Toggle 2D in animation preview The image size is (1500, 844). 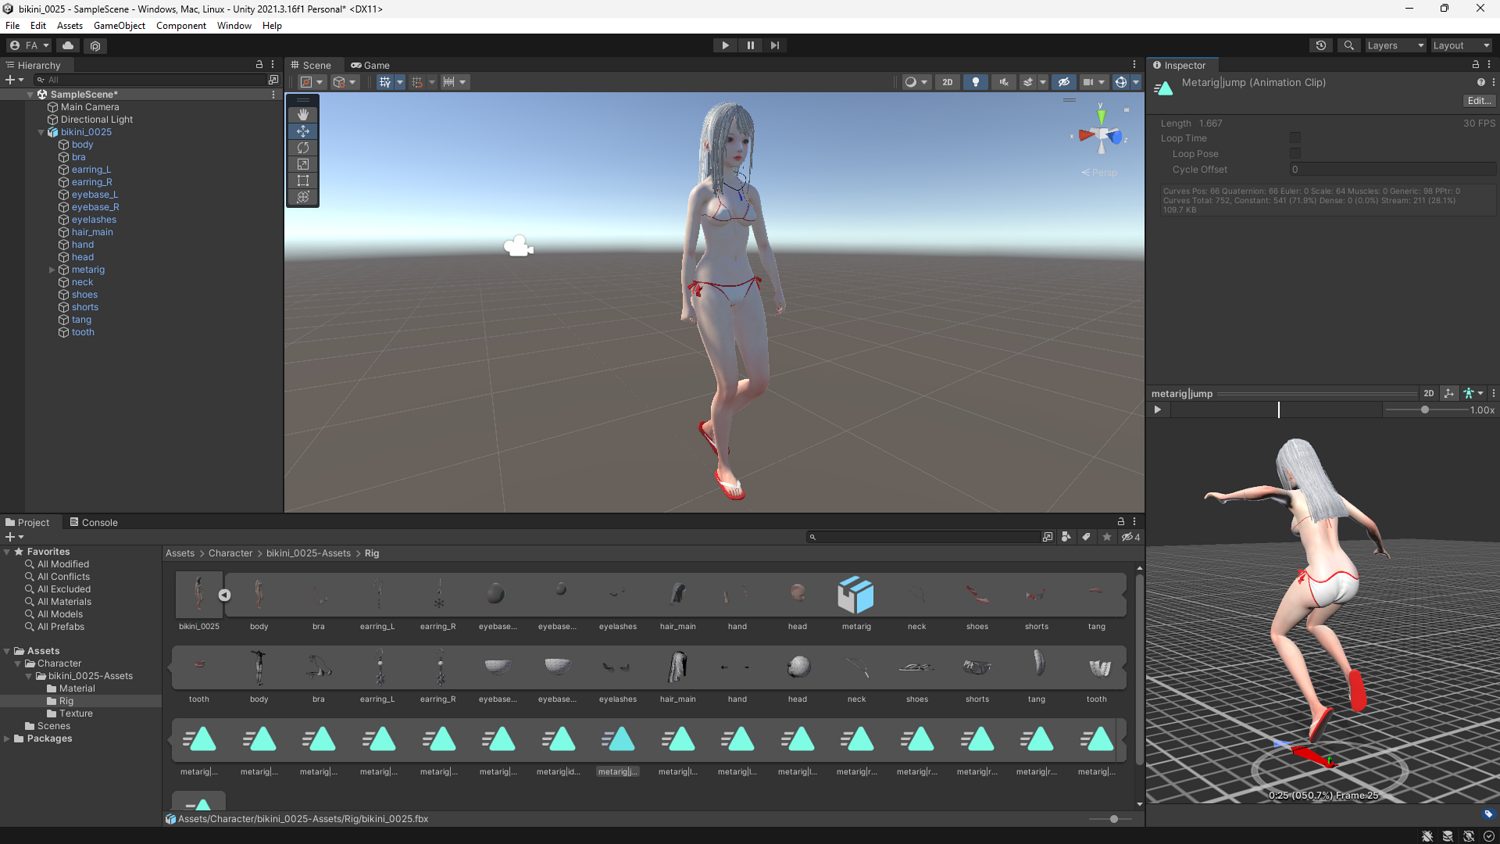1429,393
